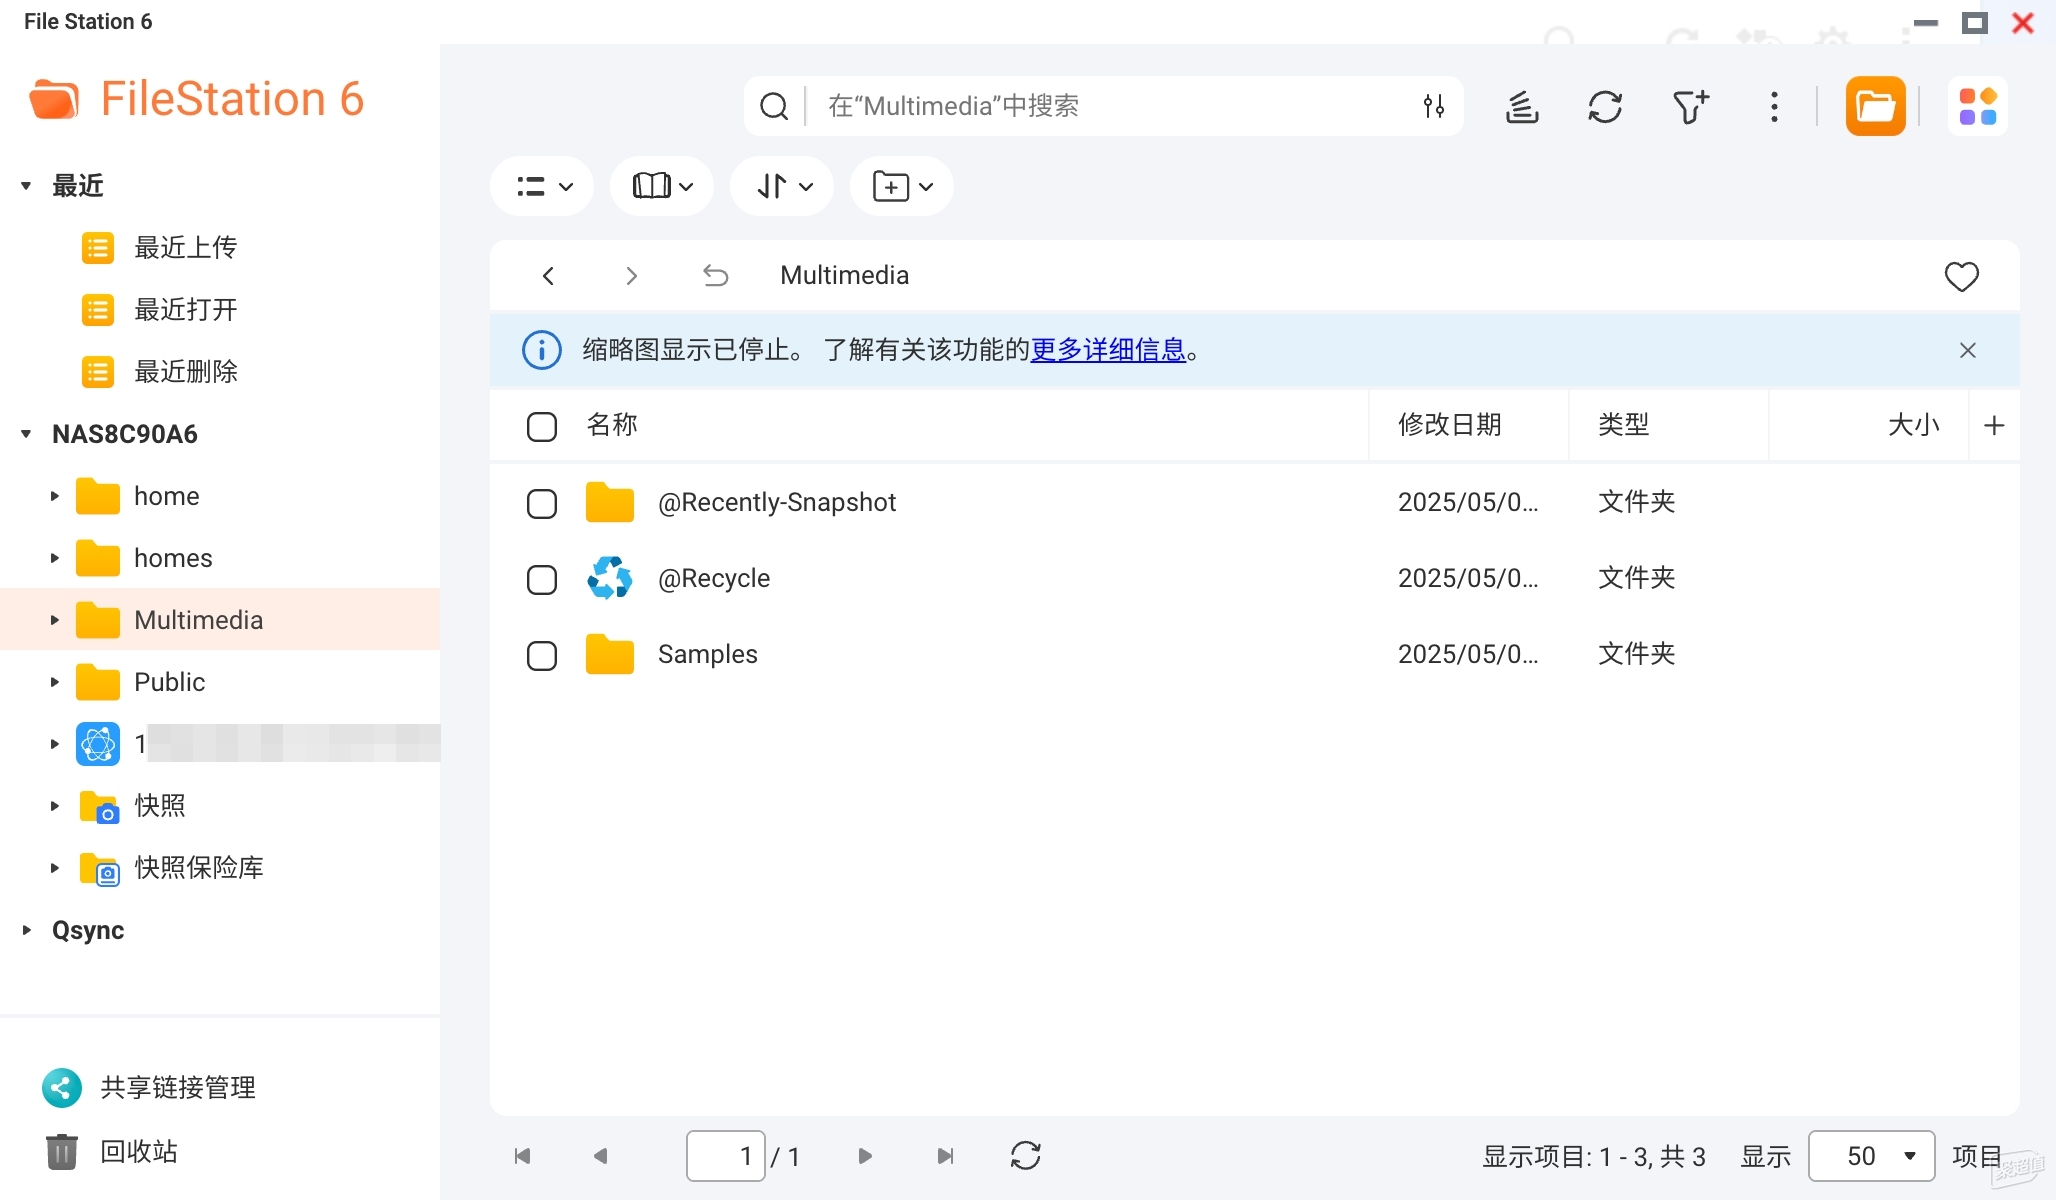Go up to parent folder

[715, 275]
